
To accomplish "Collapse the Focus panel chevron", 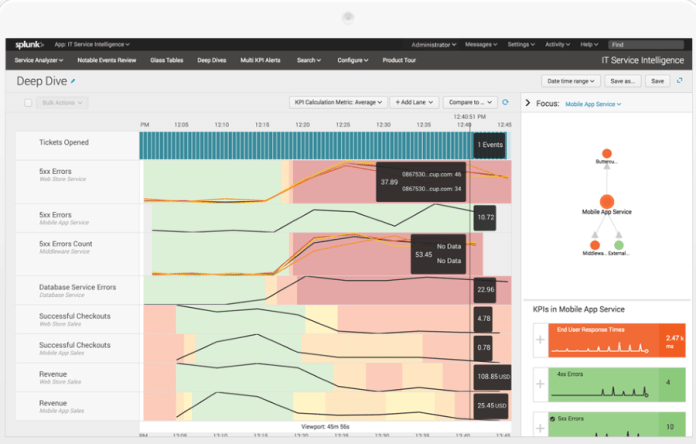I will pyautogui.click(x=528, y=103).
